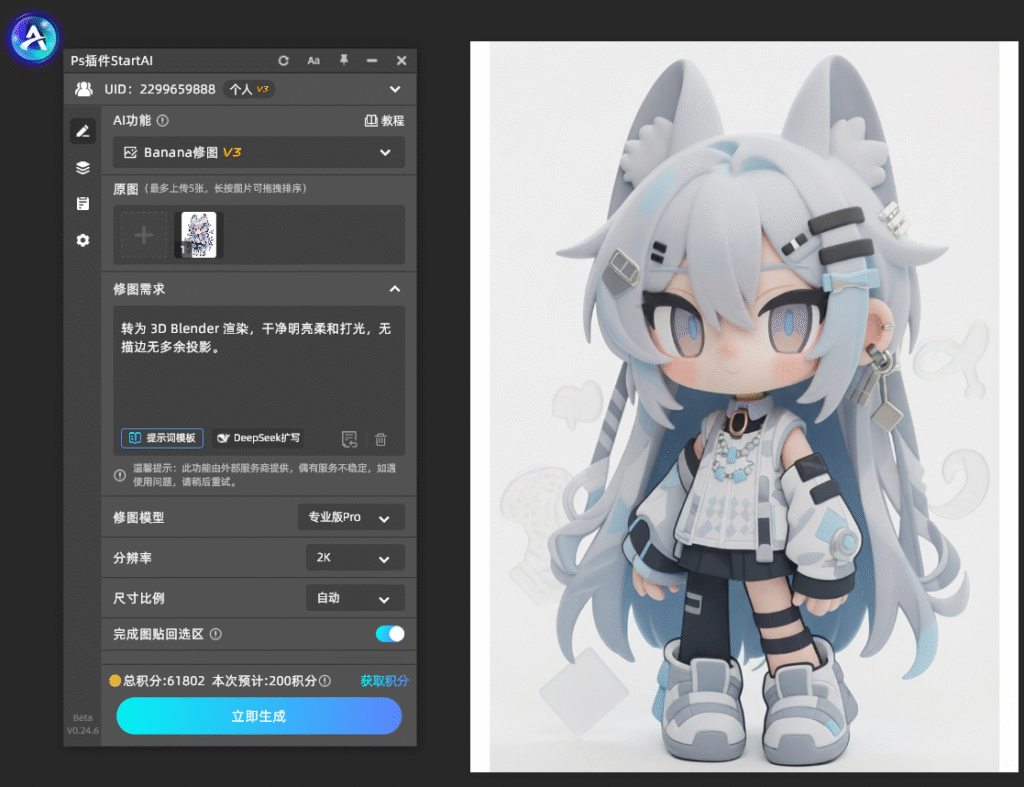The width and height of the screenshot is (1024, 787).
Task: Click the info icon next to 完成图贴回选区
Action: [x=216, y=634]
